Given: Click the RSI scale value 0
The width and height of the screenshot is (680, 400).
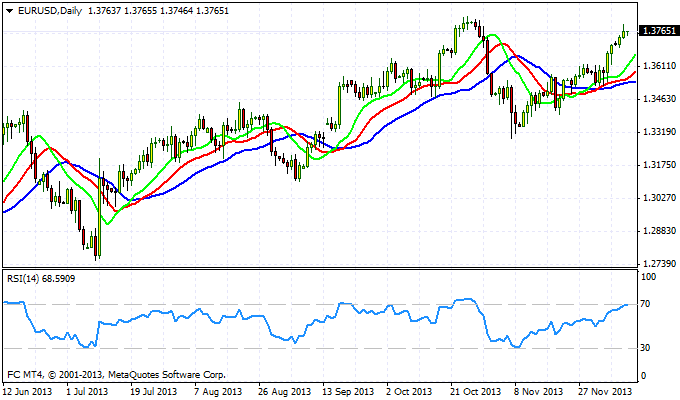Looking at the screenshot, I should tap(643, 376).
